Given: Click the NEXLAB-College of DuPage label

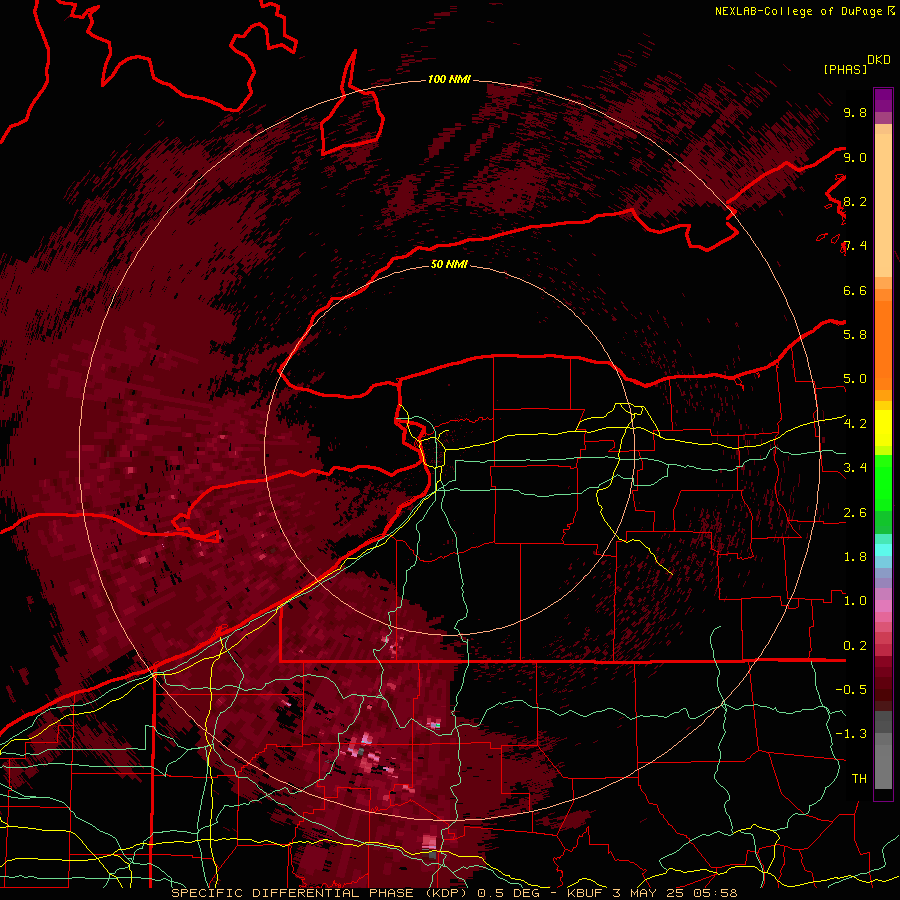Looking at the screenshot, I should point(798,11).
